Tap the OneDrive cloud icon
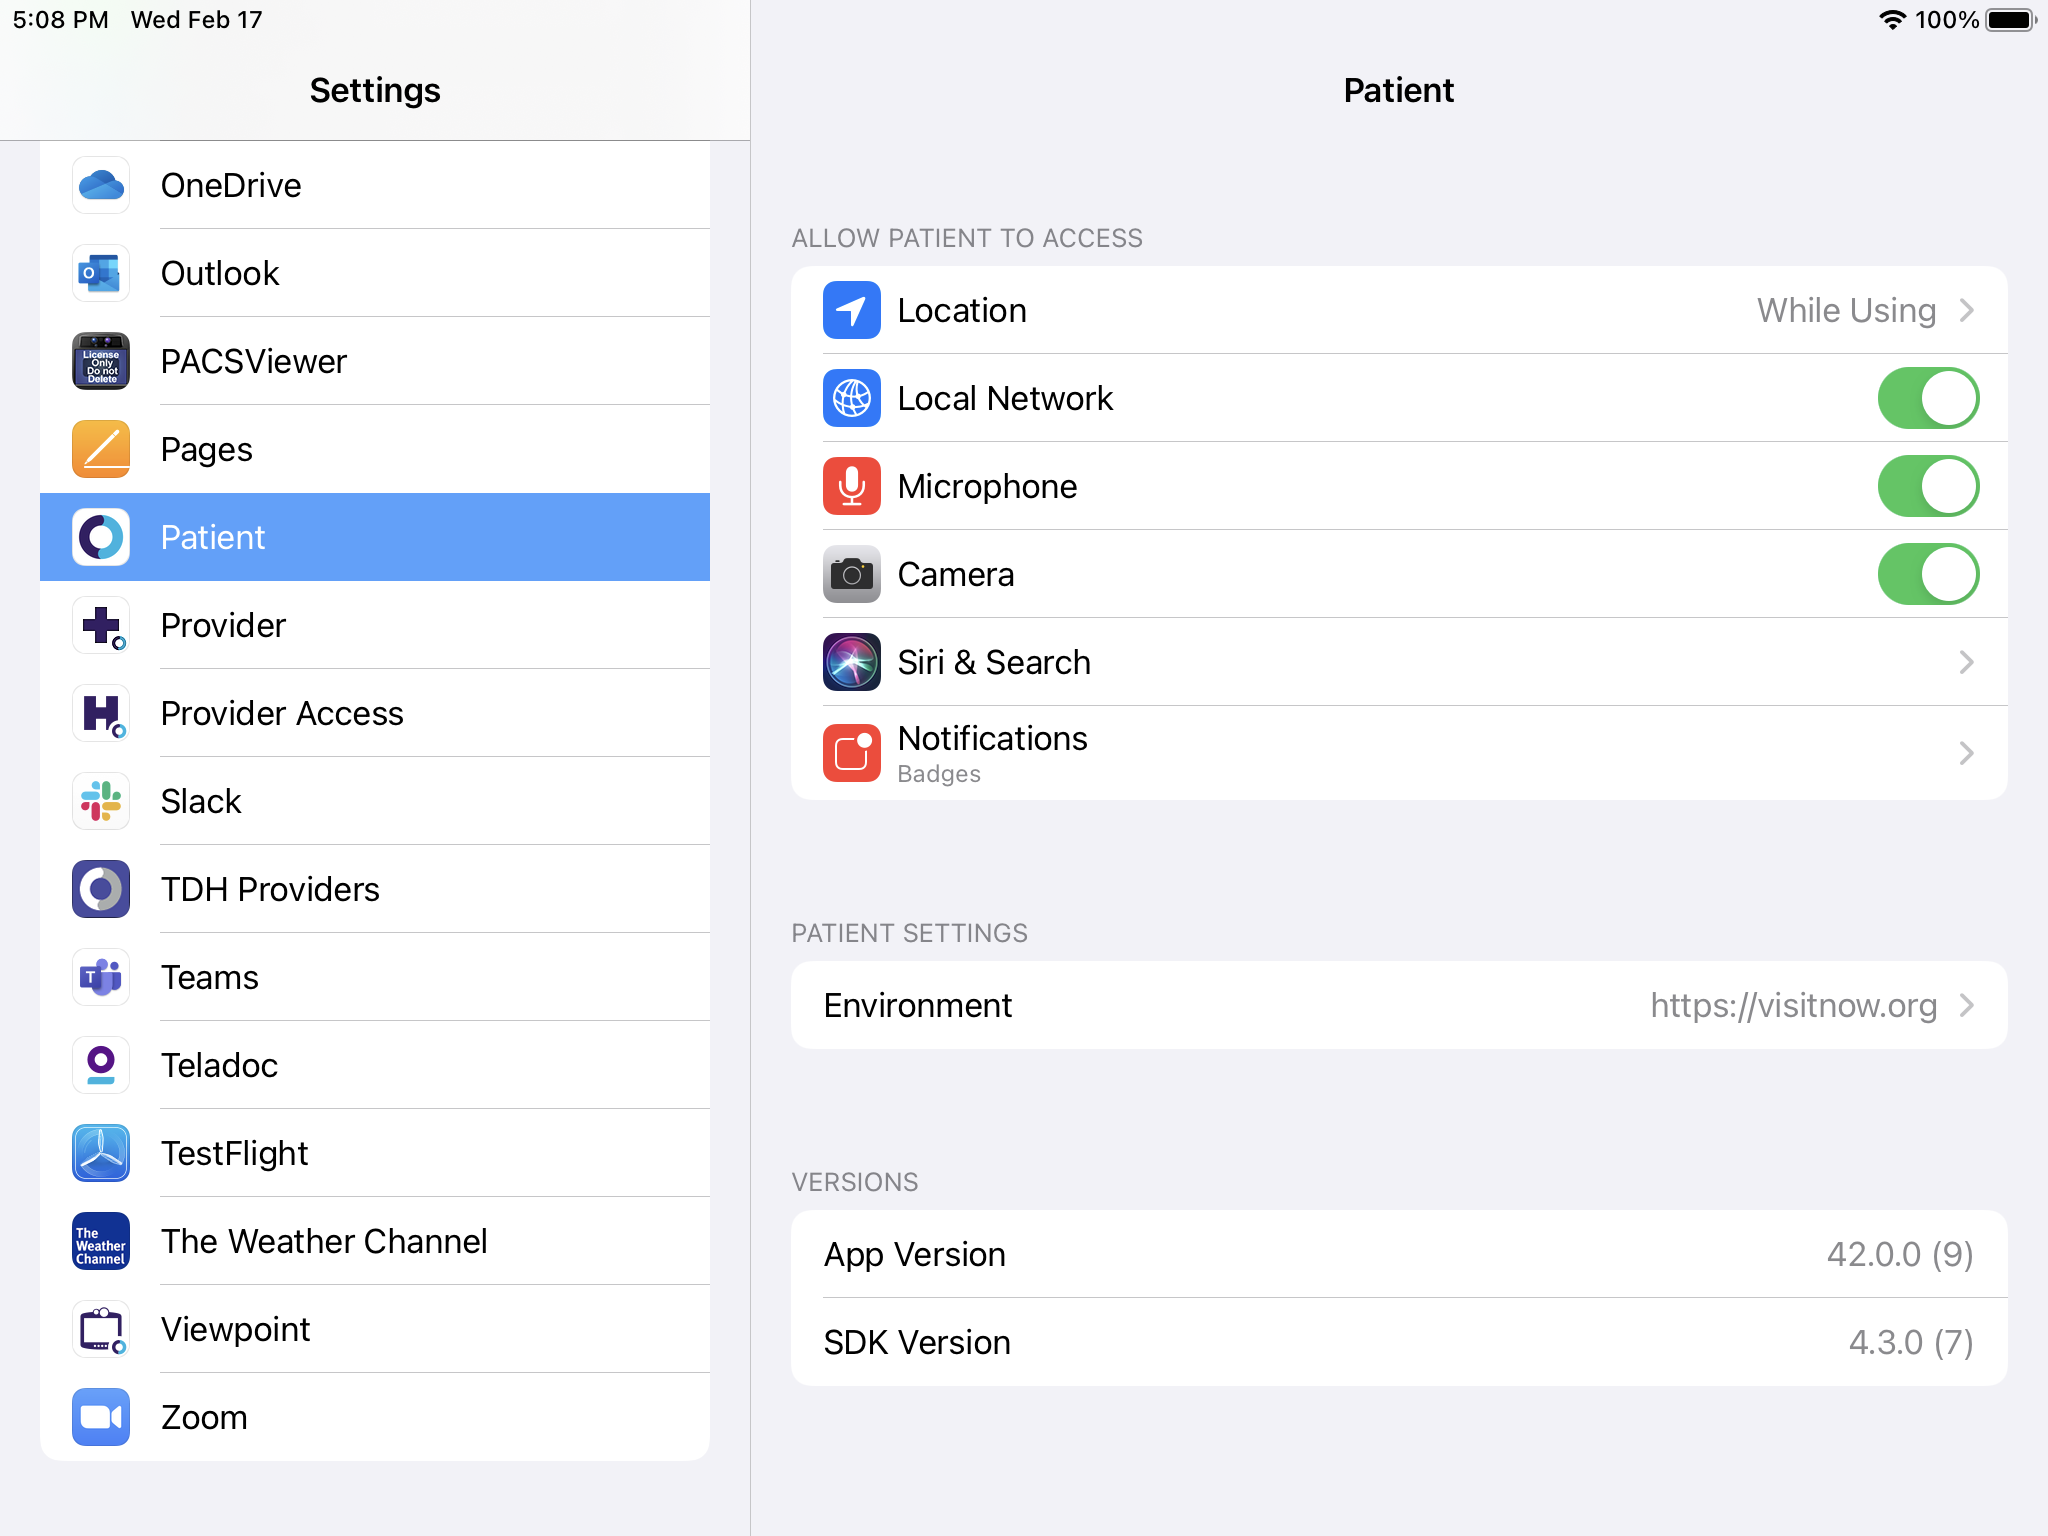Image resolution: width=2048 pixels, height=1536 pixels. coord(101,185)
